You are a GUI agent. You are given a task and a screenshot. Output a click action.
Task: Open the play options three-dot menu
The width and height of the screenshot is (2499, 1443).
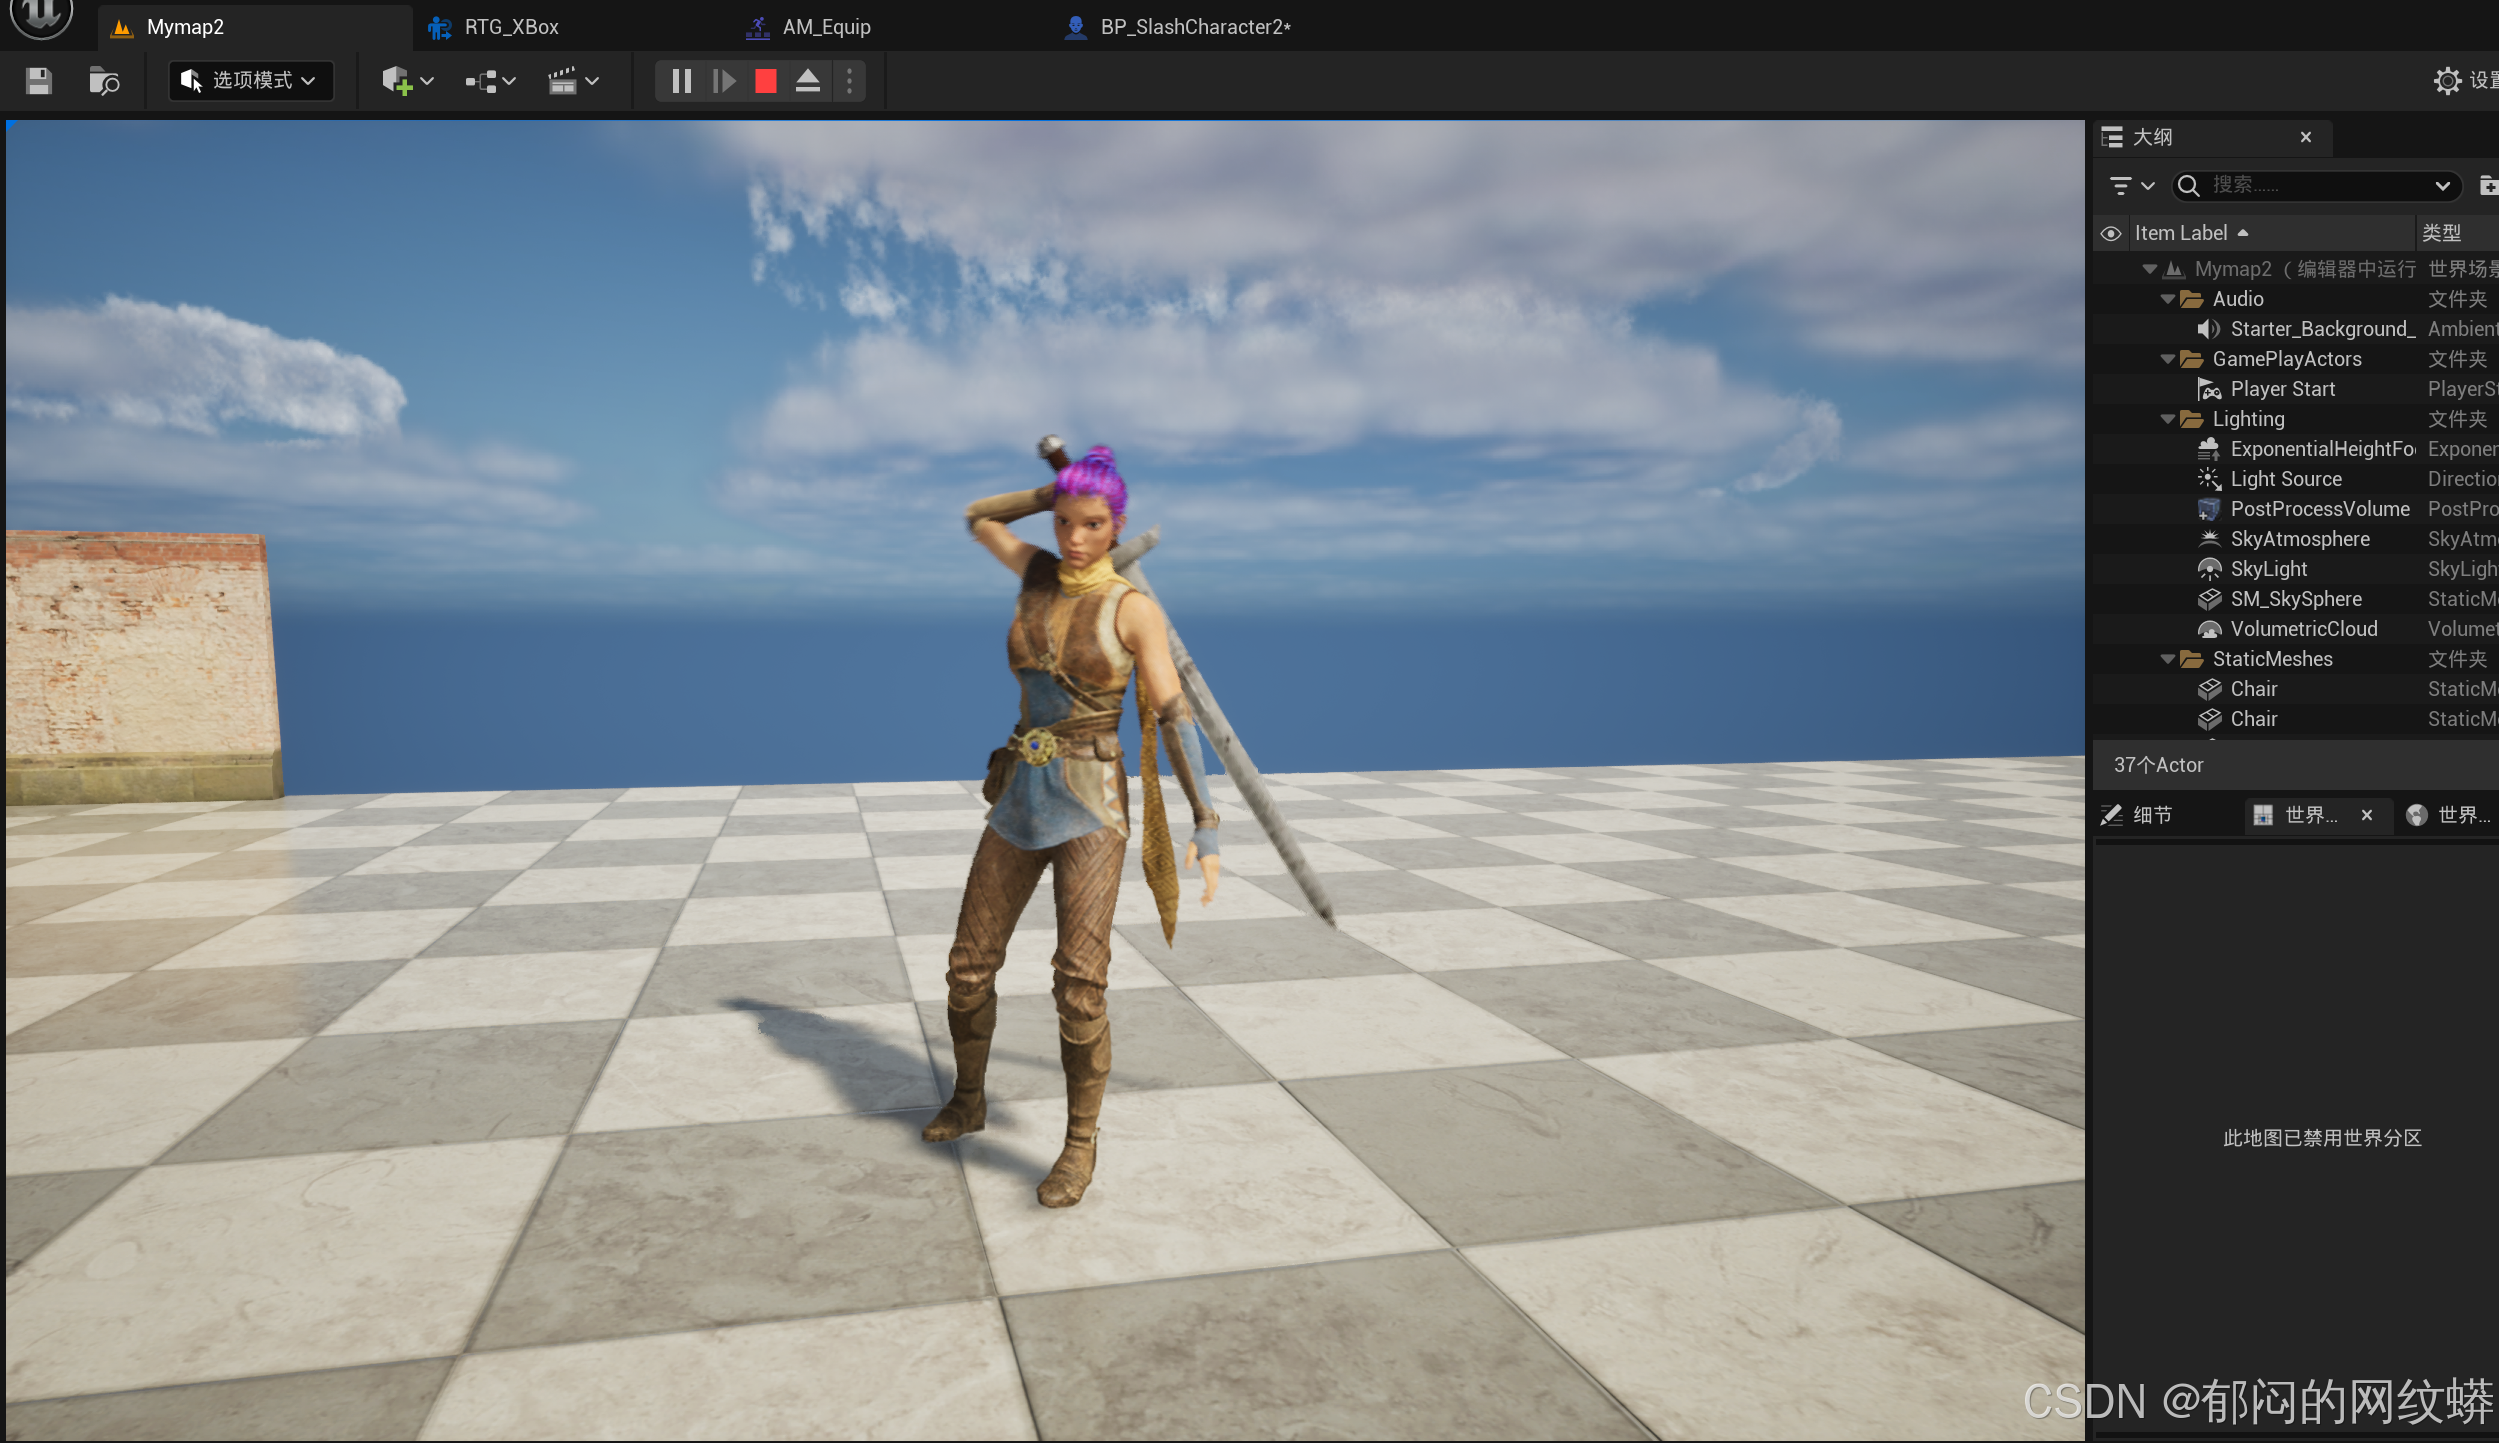[850, 81]
